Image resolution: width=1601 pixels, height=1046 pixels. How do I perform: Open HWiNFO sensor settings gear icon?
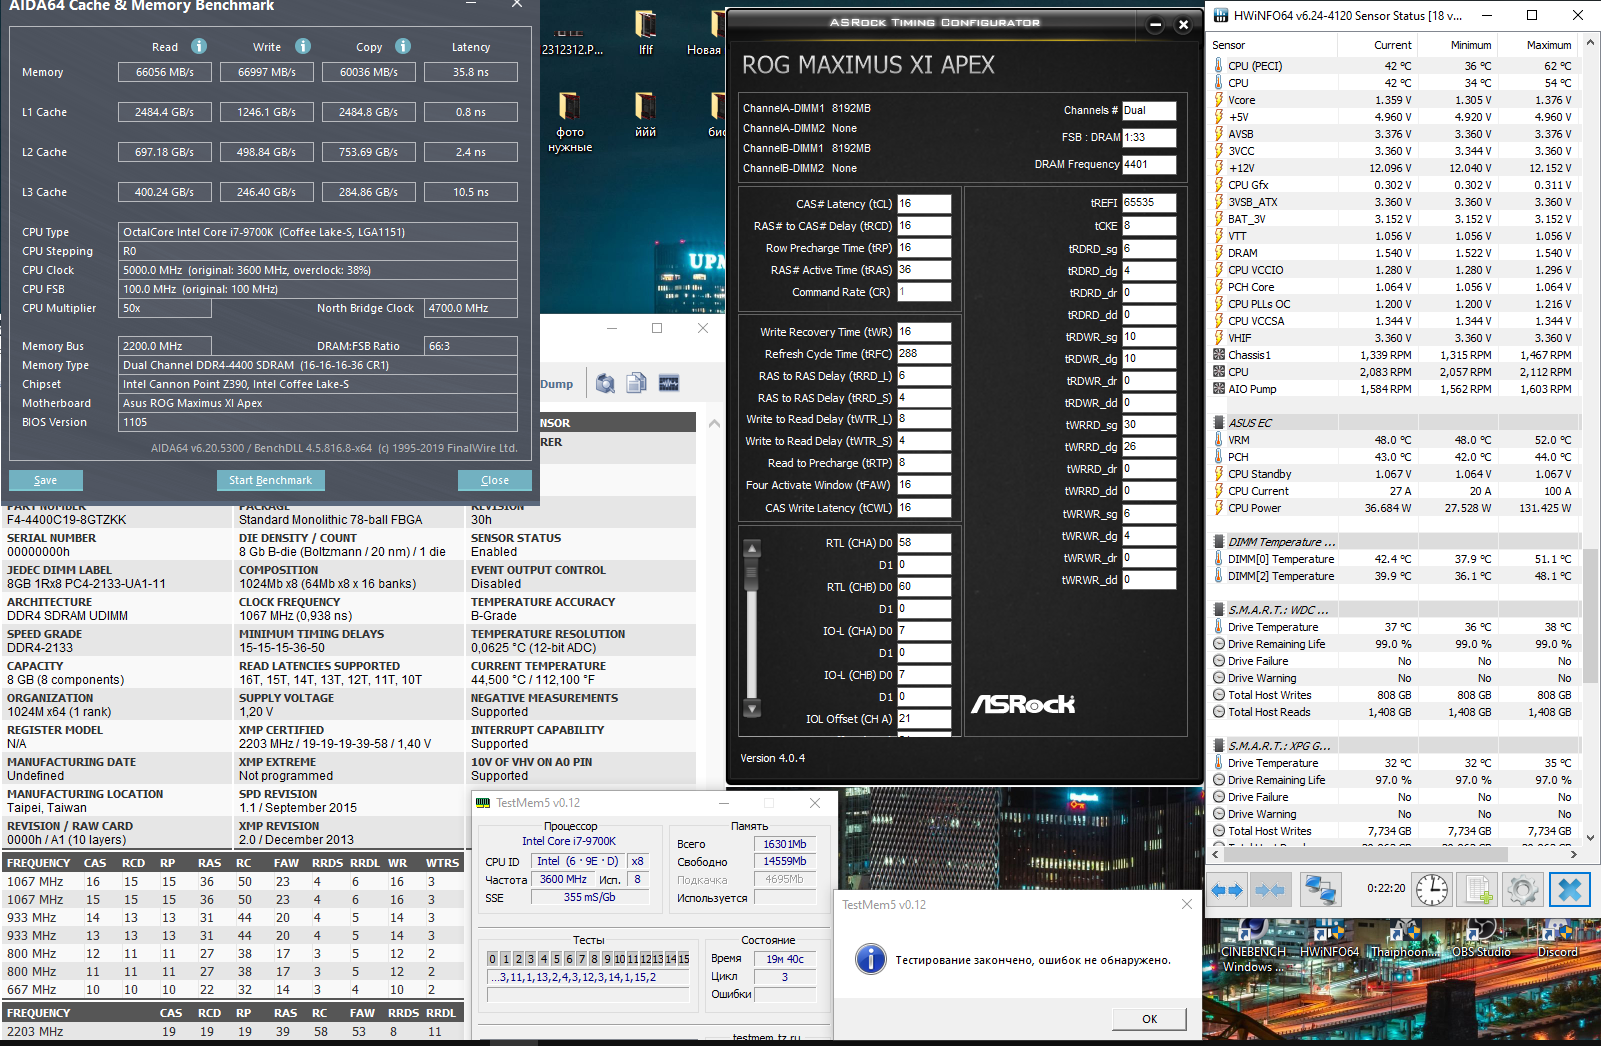(1522, 889)
